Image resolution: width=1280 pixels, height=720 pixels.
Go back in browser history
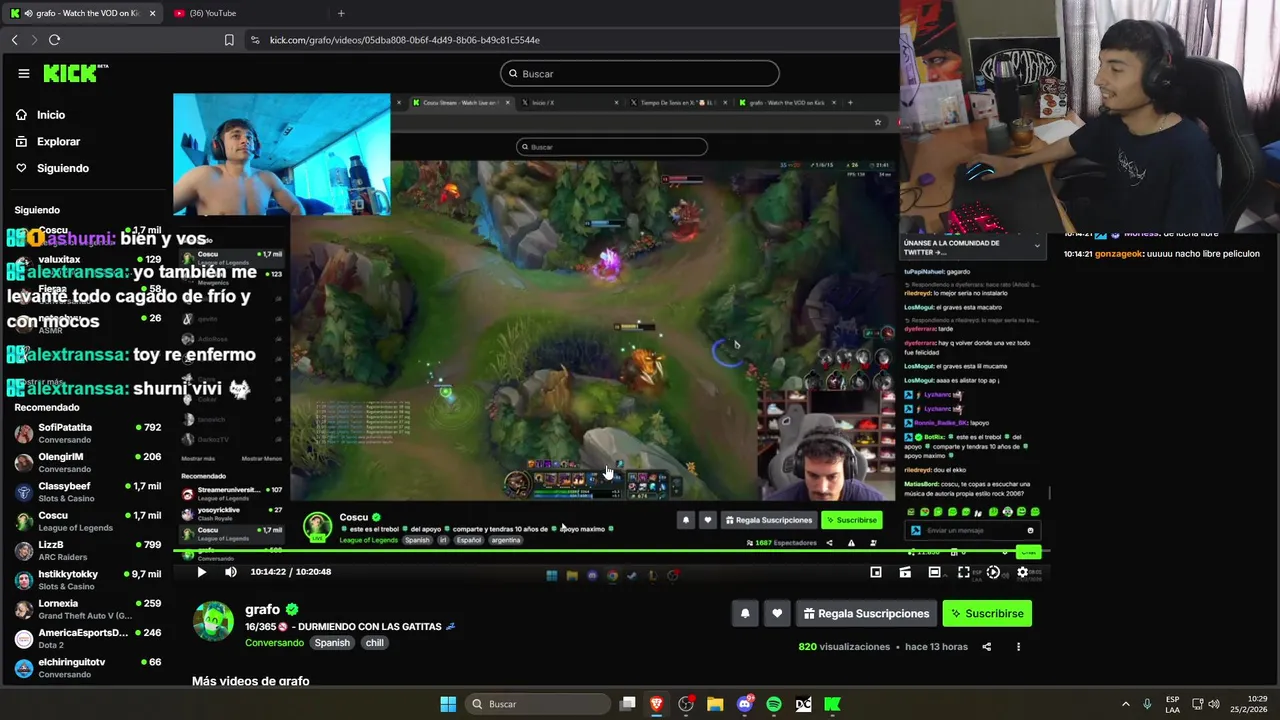point(15,40)
